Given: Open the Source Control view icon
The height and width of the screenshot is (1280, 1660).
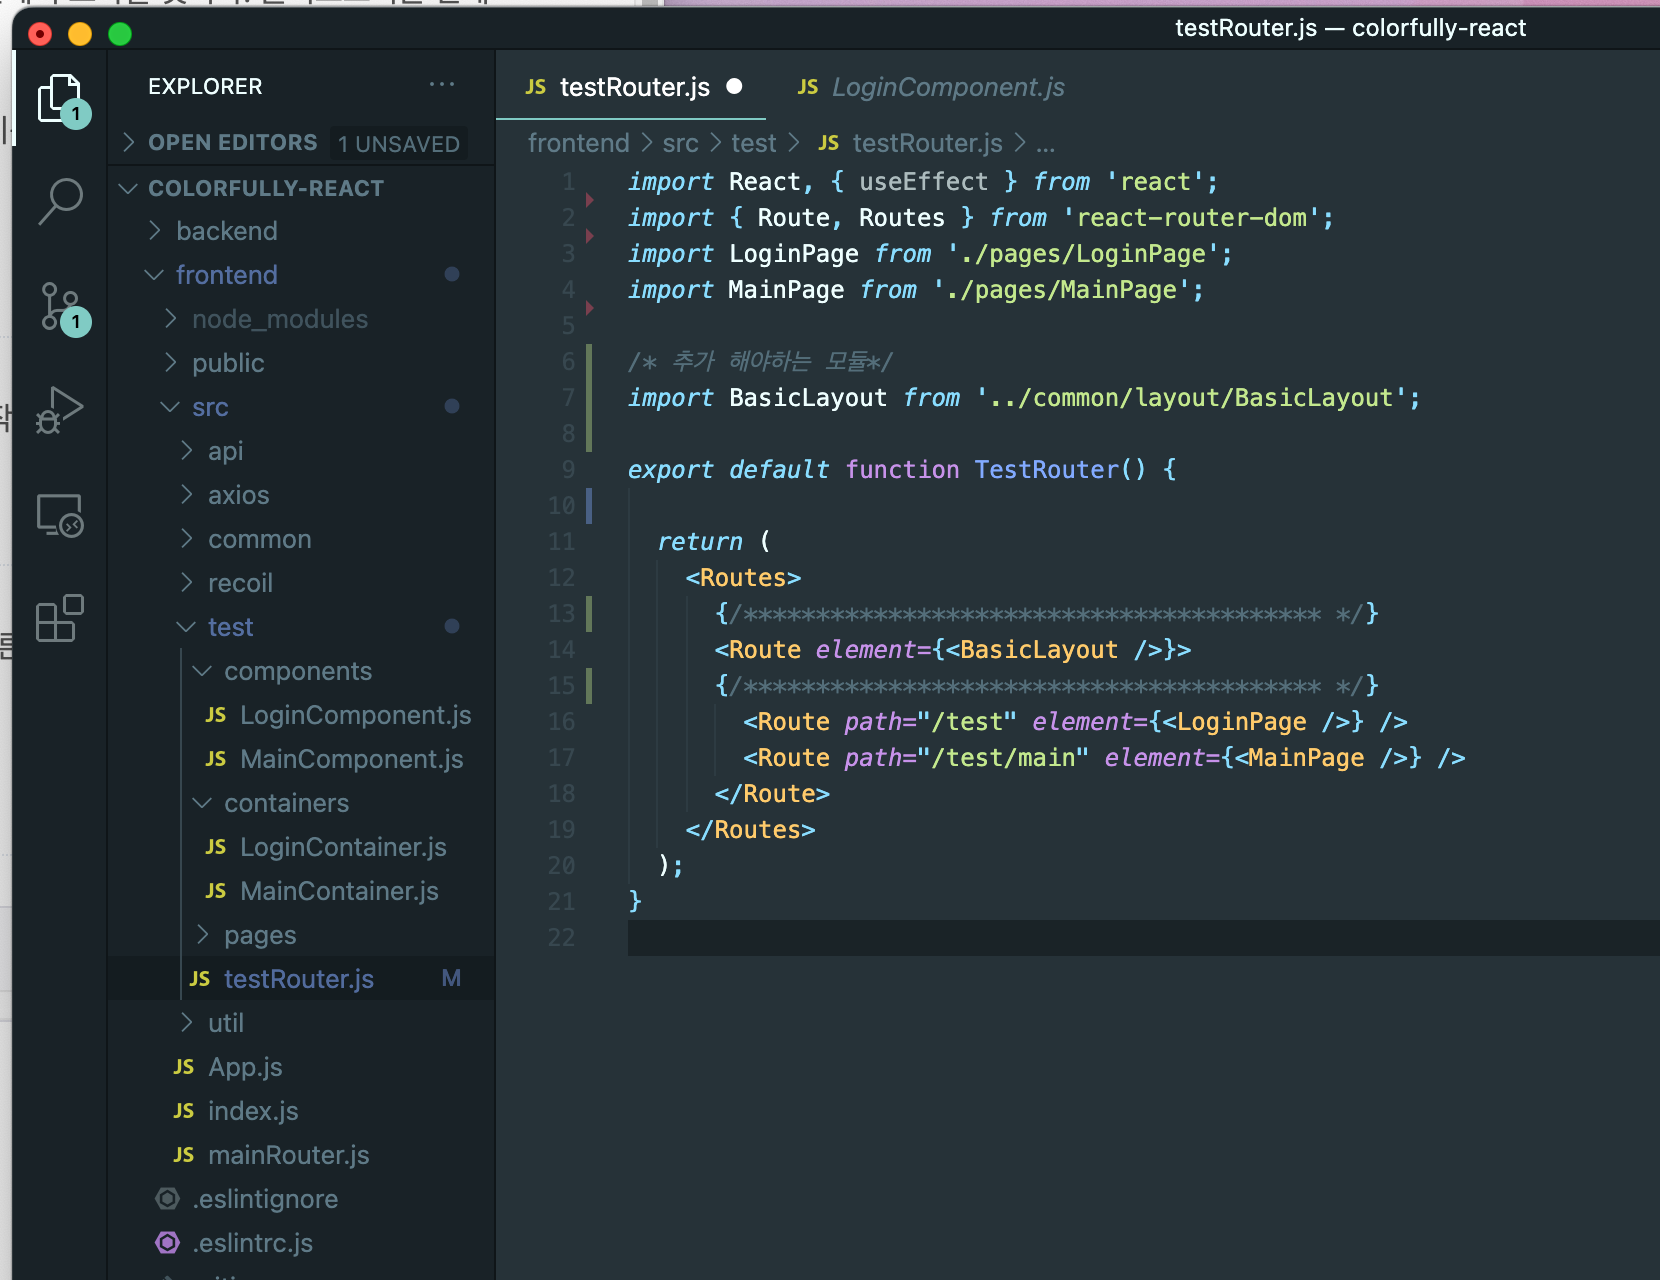Looking at the screenshot, I should (62, 307).
